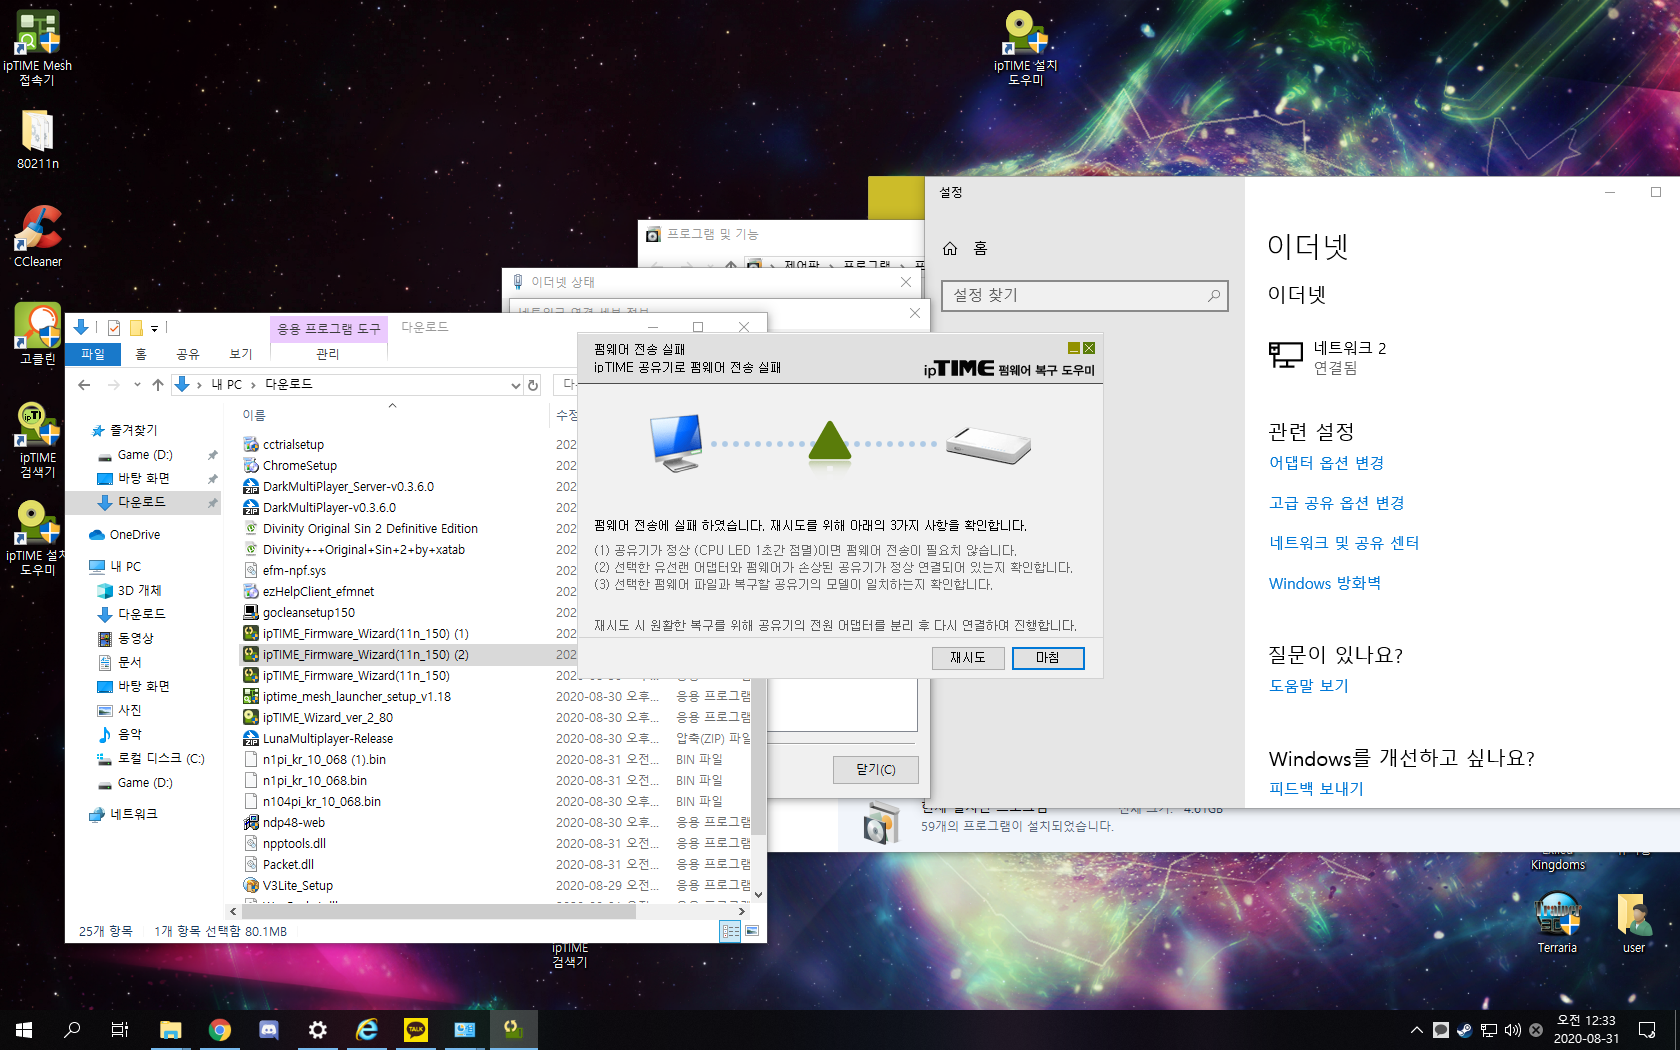Select iptime_mesh_launcher_setup_v1.18 file
Screen dimensions: 1680x1050
pos(356,696)
